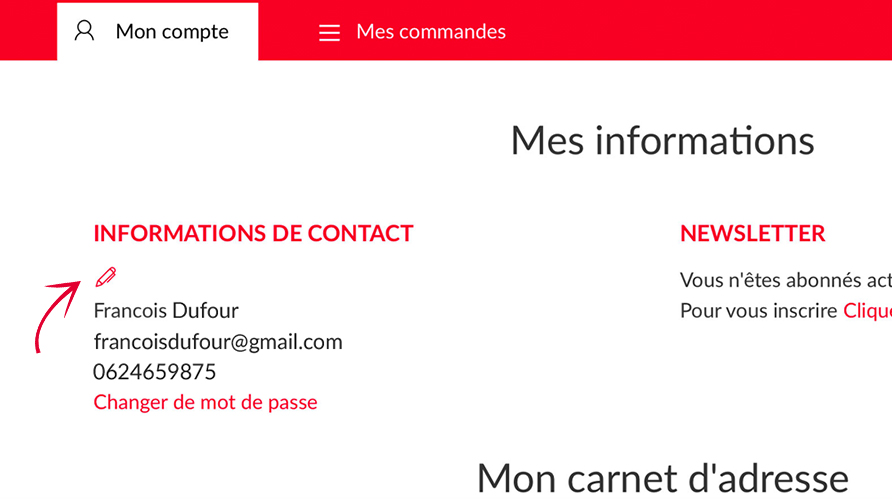This screenshot has width=892, height=499.
Task: Edit contact information with the pencil icon
Action: [x=105, y=277]
